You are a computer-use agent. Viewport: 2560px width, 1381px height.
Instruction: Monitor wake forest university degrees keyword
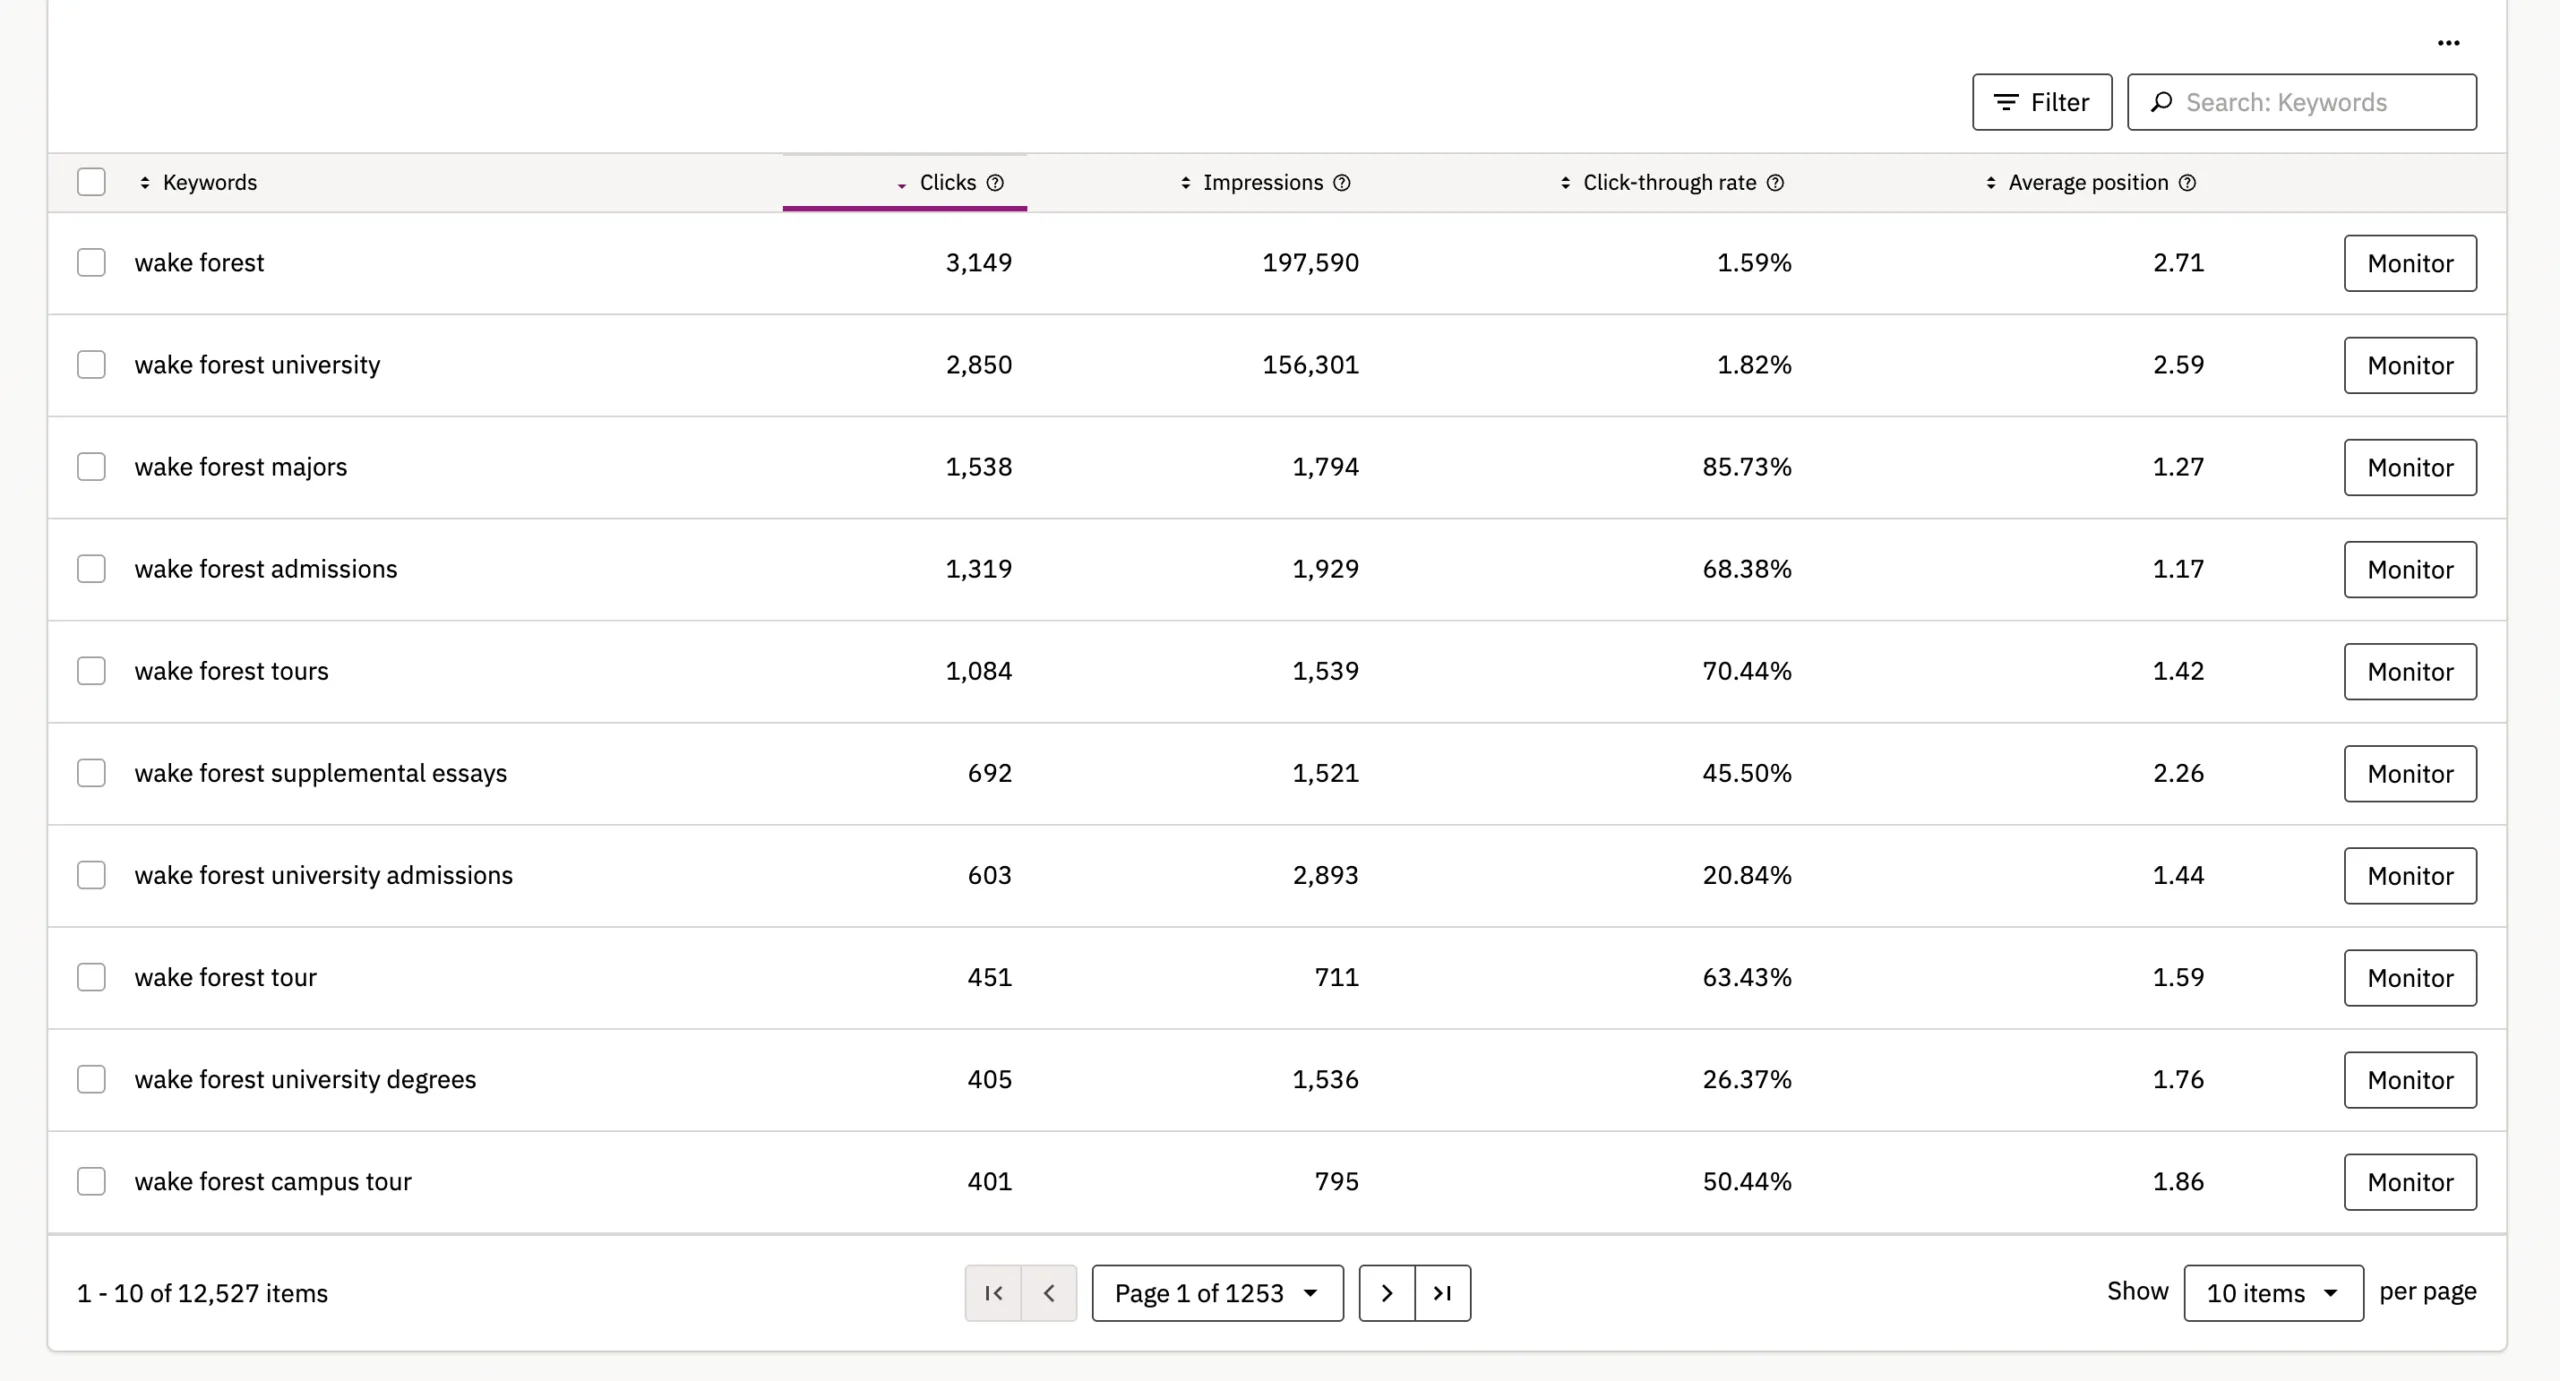pos(2410,1079)
